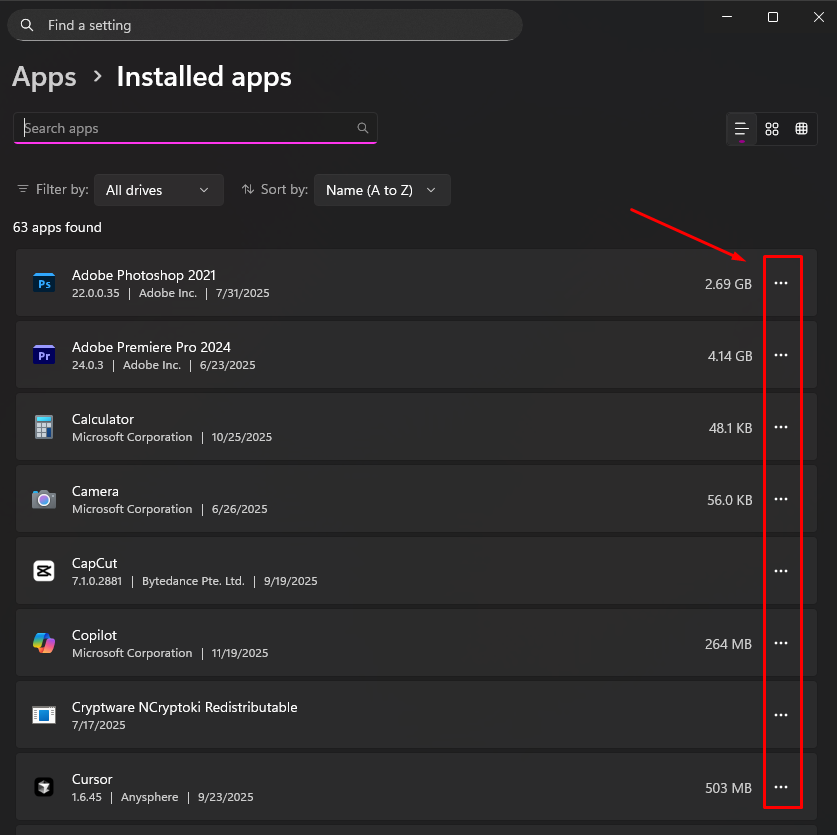Open more options for Adobe Premiere Pro 2024
Viewport: 837px width, 835px height.
click(781, 355)
